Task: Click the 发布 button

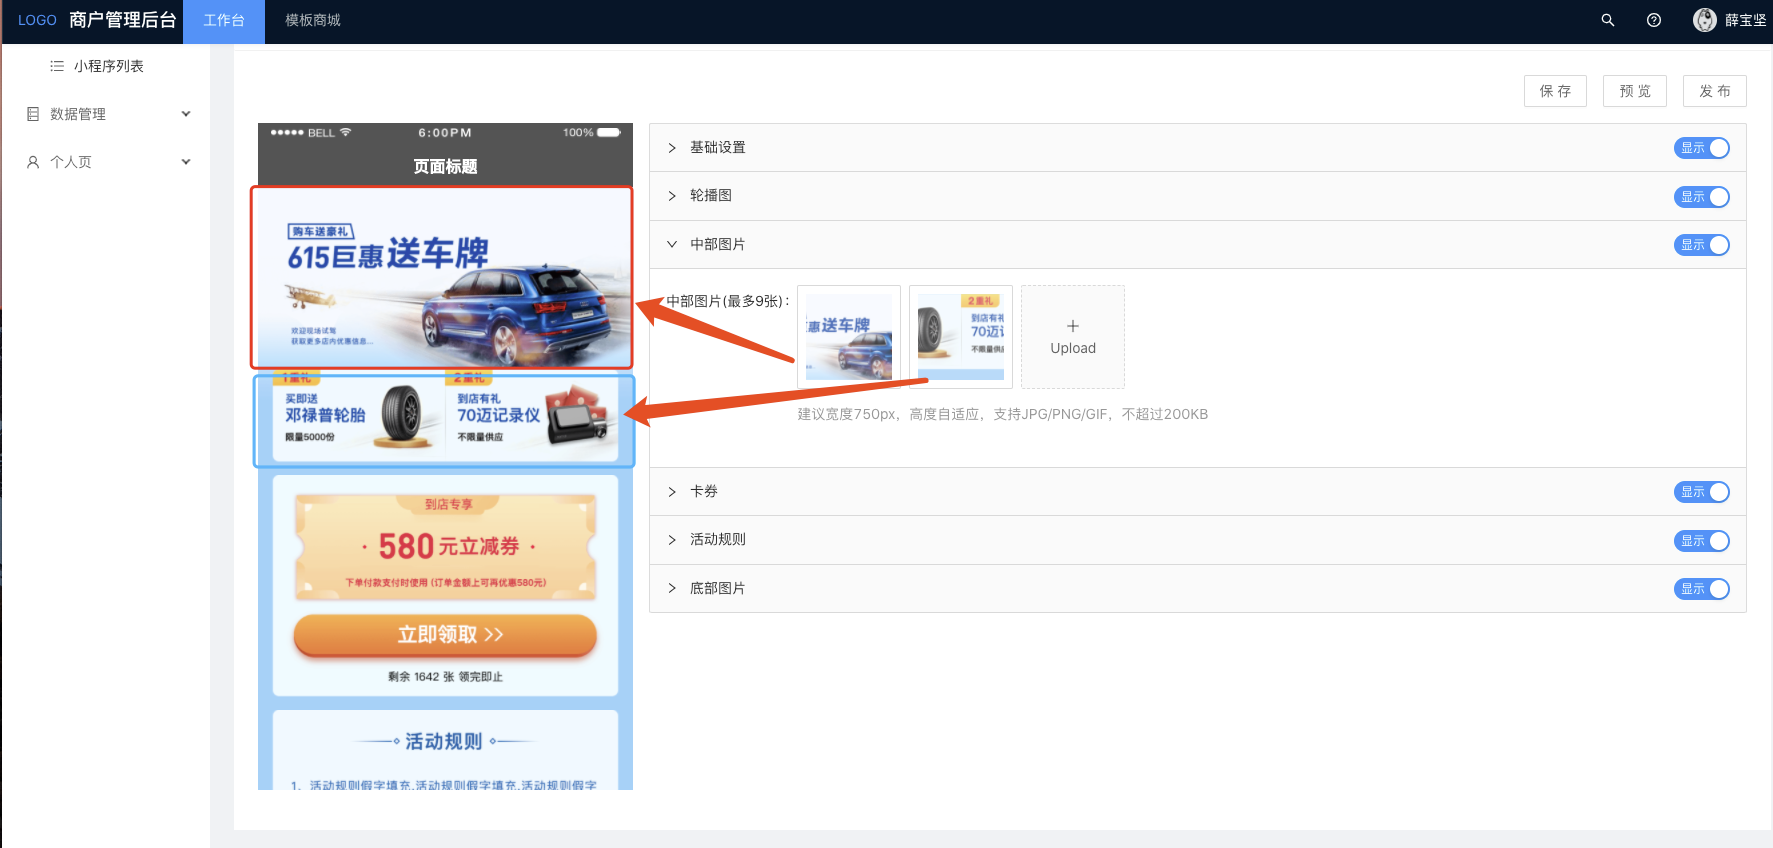Action: pos(1715,91)
